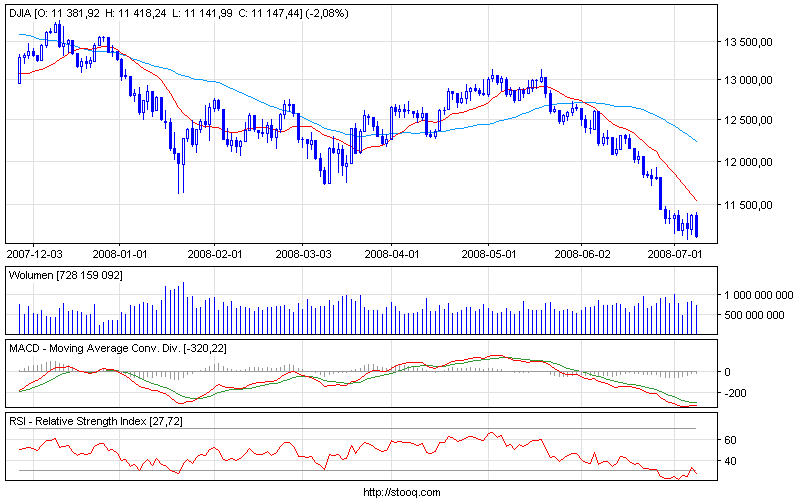Image resolution: width=800 pixels, height=500 pixels.
Task: Select the 12 000,00 price axis label
Action: (x=748, y=162)
